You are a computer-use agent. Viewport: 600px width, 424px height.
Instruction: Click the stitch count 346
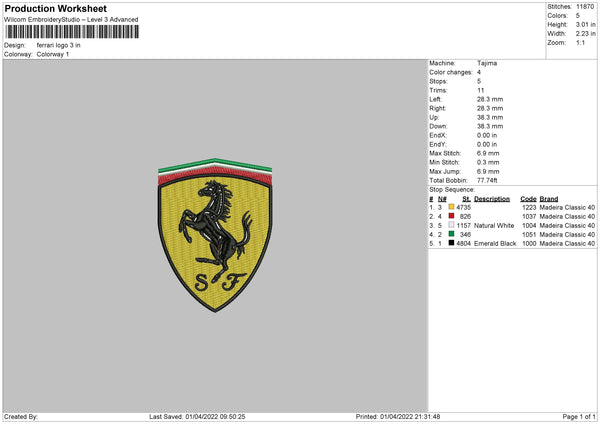[x=465, y=234]
